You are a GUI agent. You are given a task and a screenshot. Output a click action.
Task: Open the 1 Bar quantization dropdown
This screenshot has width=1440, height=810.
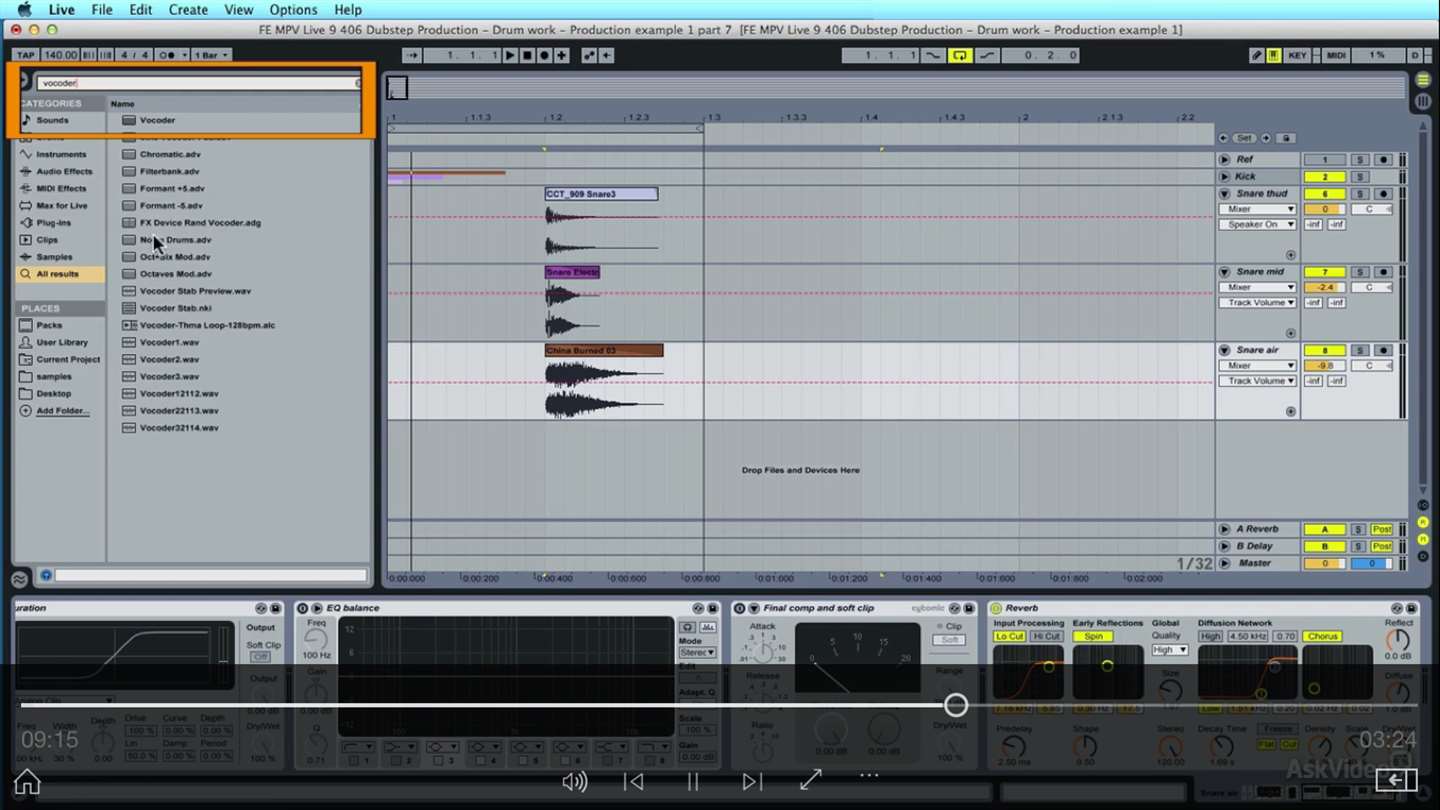coord(211,55)
